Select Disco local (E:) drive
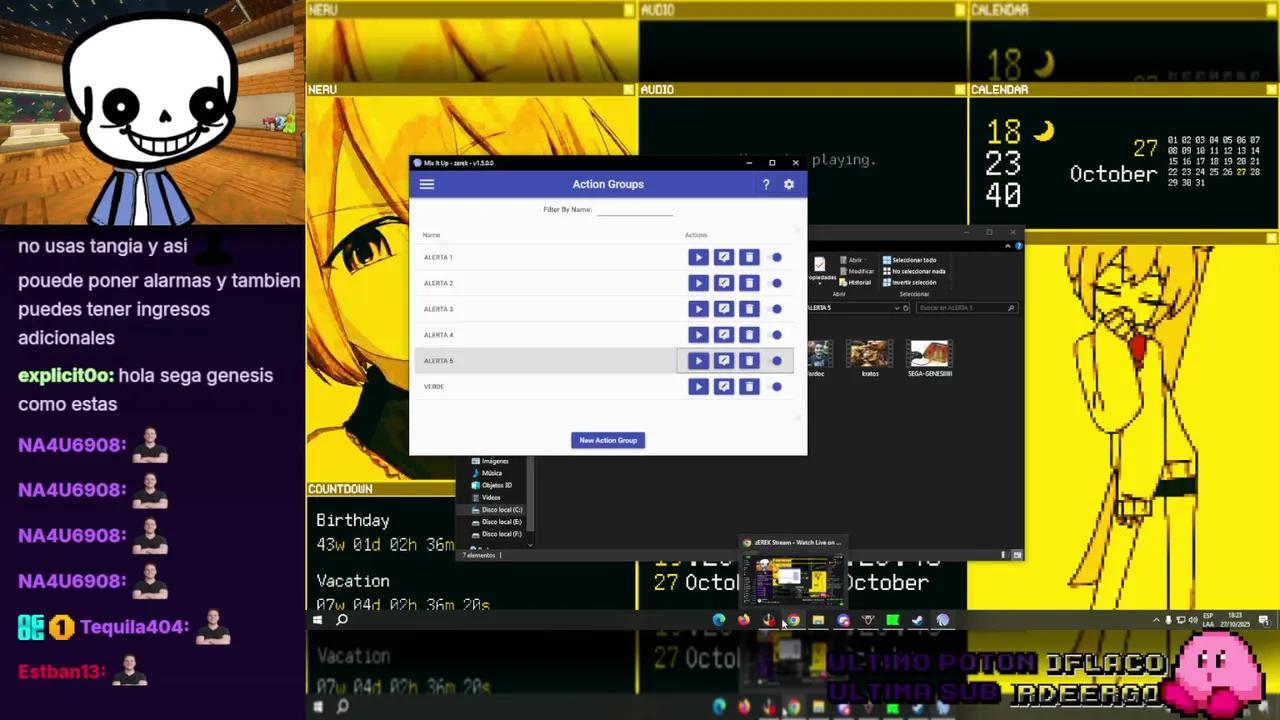 tap(496, 522)
